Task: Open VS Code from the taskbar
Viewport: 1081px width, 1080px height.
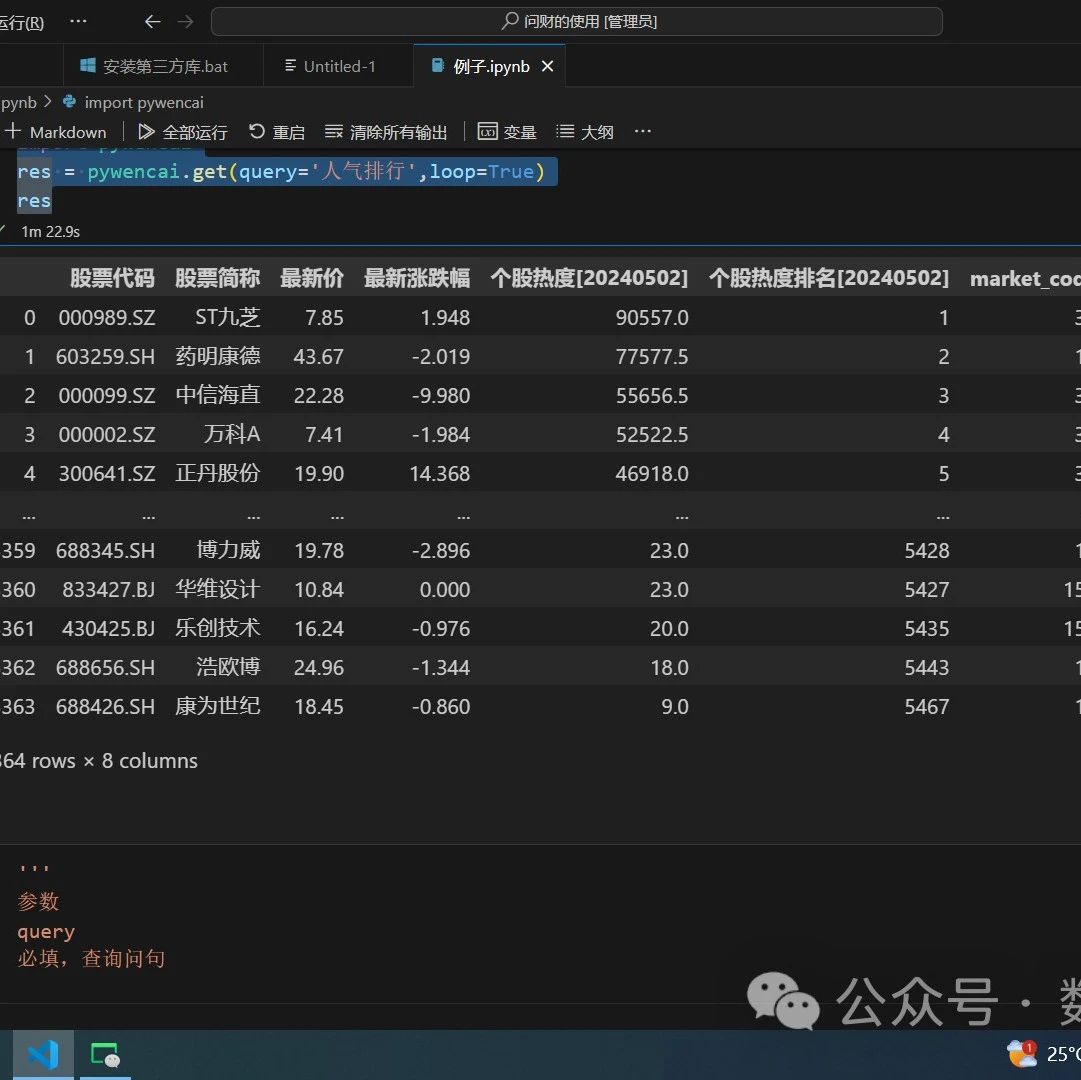Action: coord(43,1054)
